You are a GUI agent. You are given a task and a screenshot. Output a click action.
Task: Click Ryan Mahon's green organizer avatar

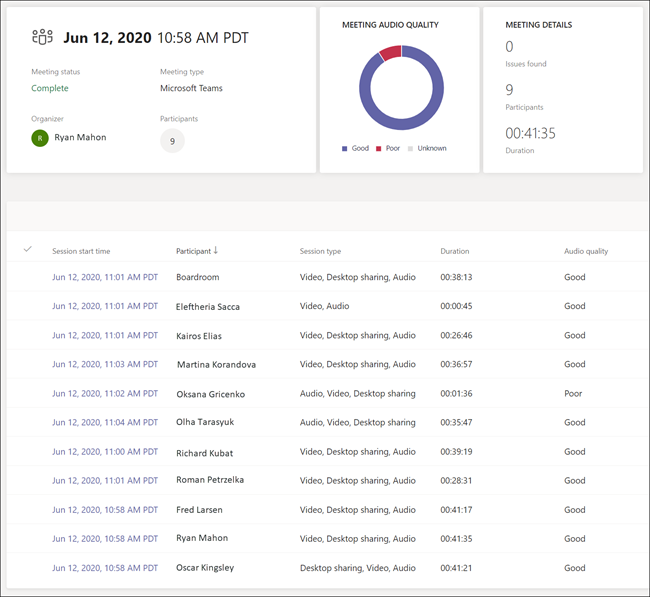[40, 138]
